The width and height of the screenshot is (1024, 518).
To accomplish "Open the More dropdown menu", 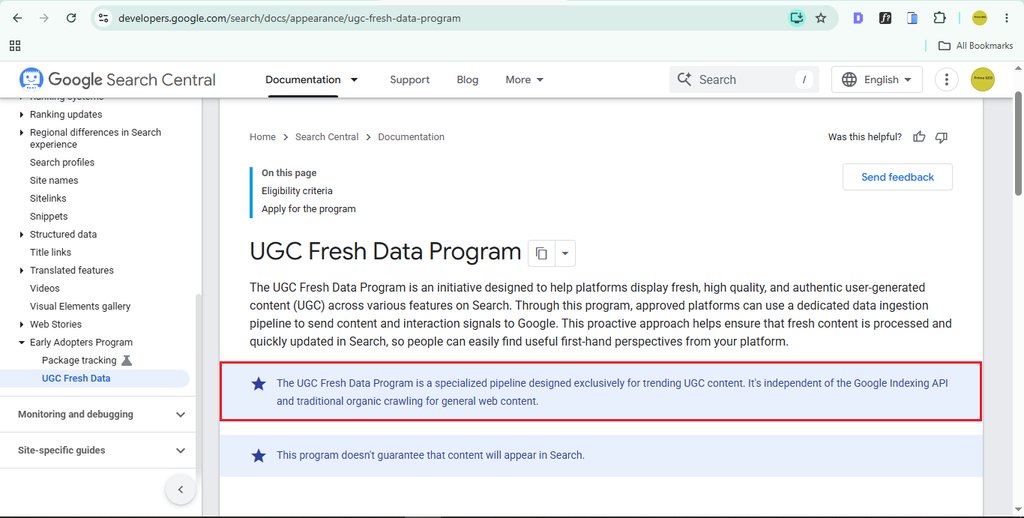I will click(x=524, y=80).
